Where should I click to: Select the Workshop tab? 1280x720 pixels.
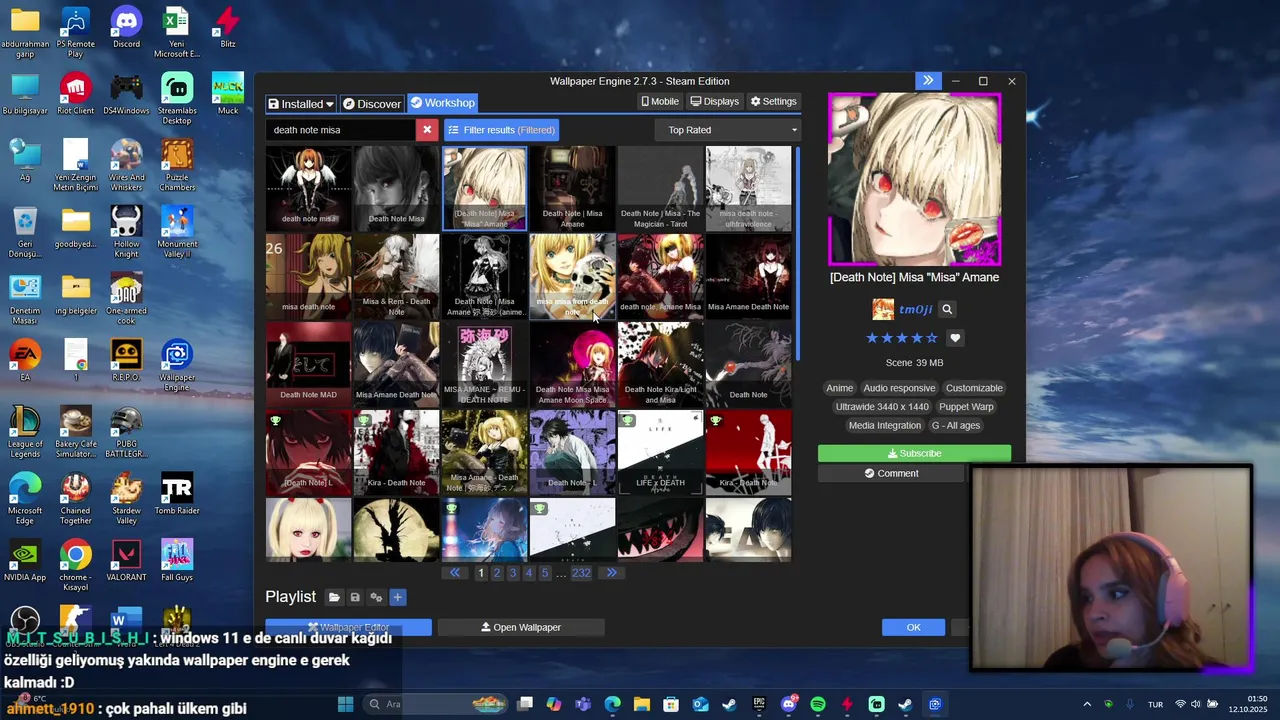point(442,103)
